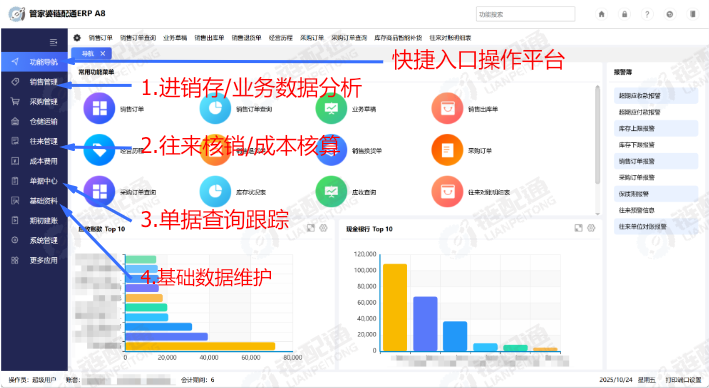Click the 2025/10/24 date in status bar
Screen dimensions: 709x388
point(616,380)
